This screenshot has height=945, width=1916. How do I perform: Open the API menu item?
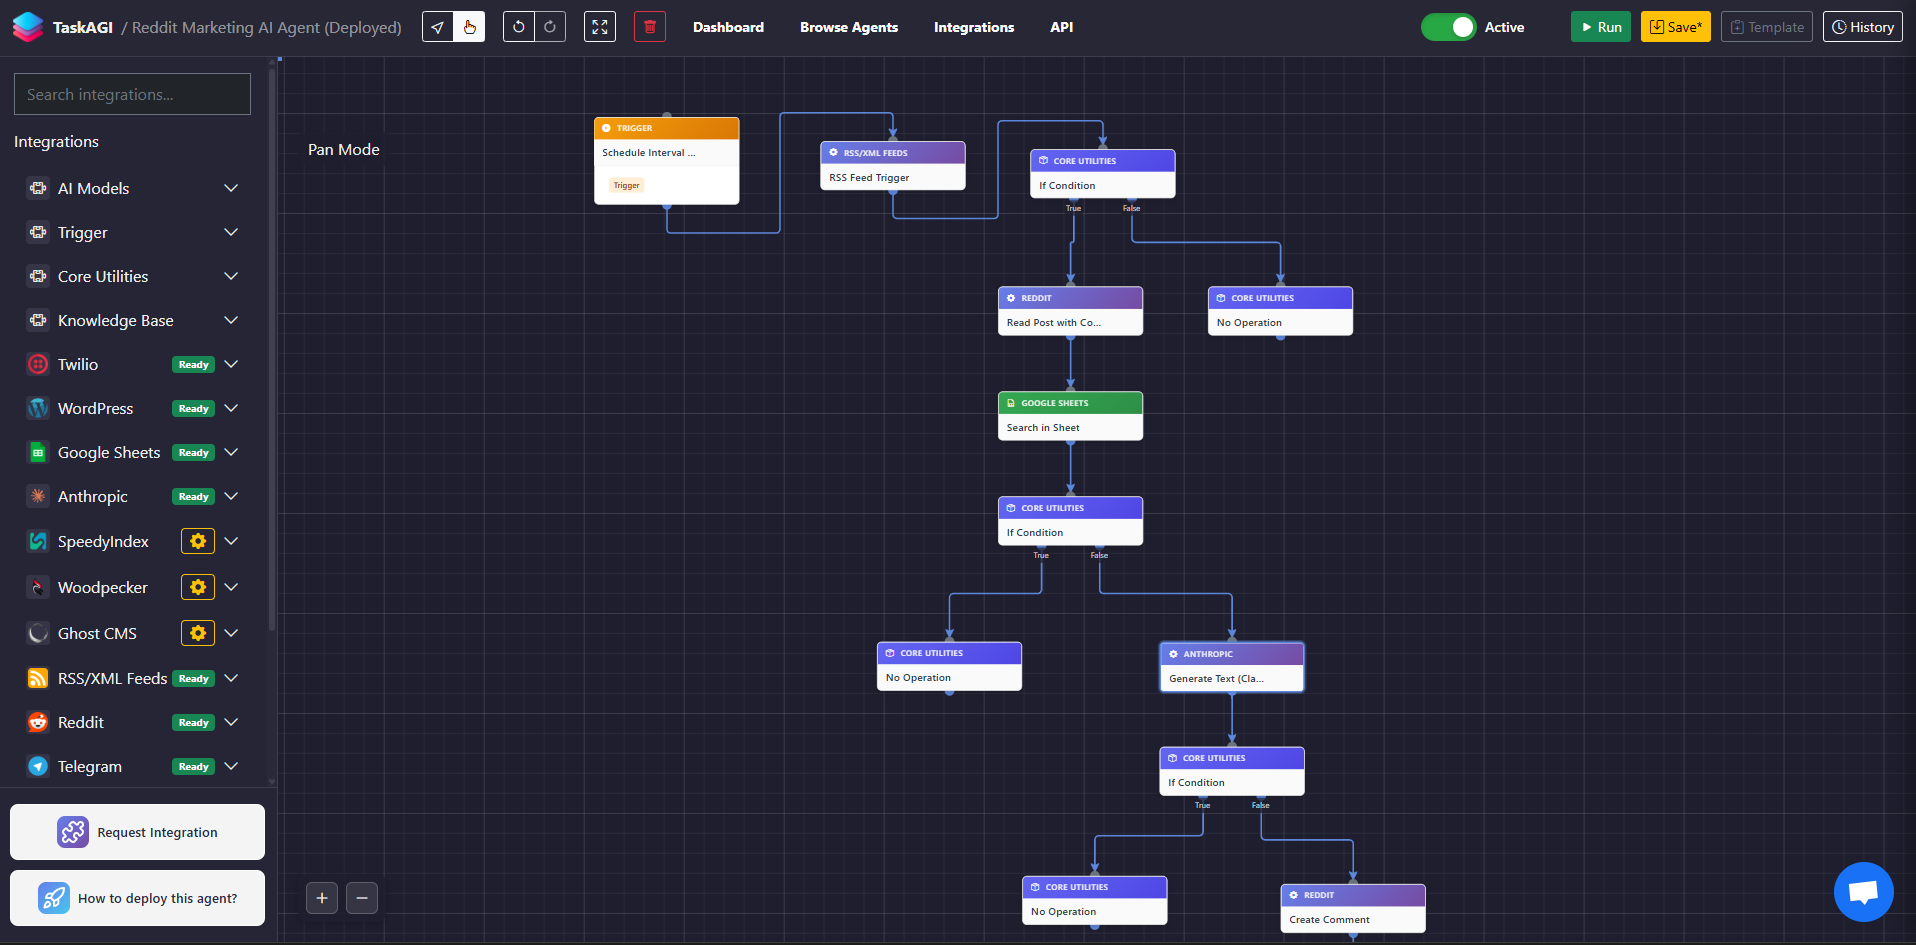click(x=1062, y=27)
